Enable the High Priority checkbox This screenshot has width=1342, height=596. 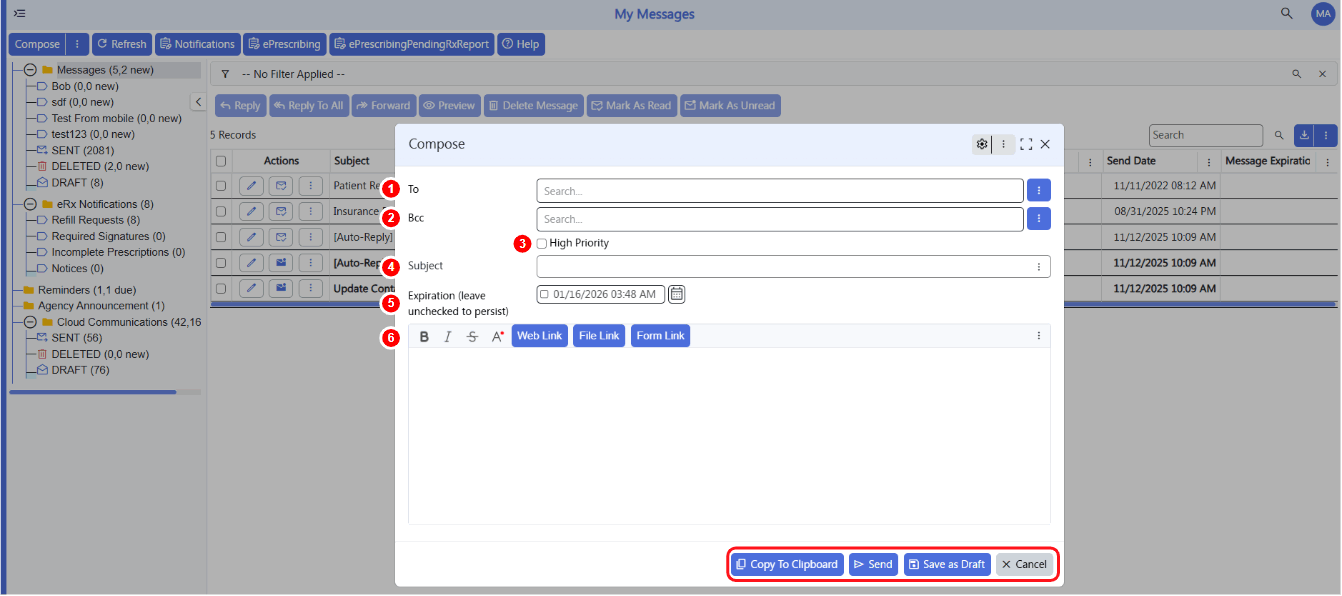542,243
